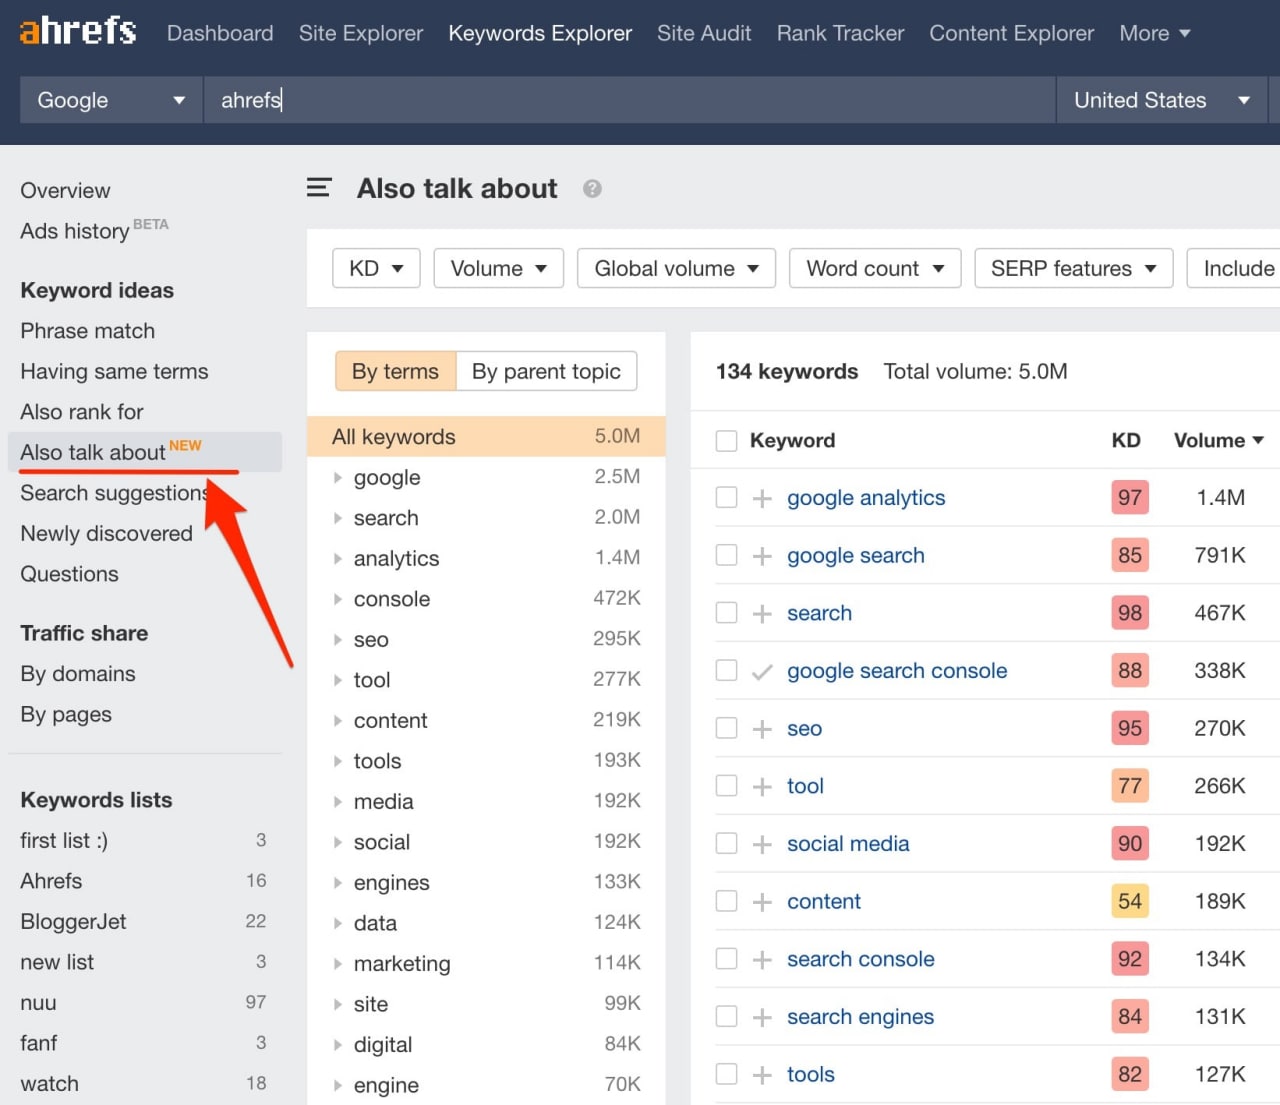
Task: Click the checkmark icon for 'google search console'
Action: point(762,671)
